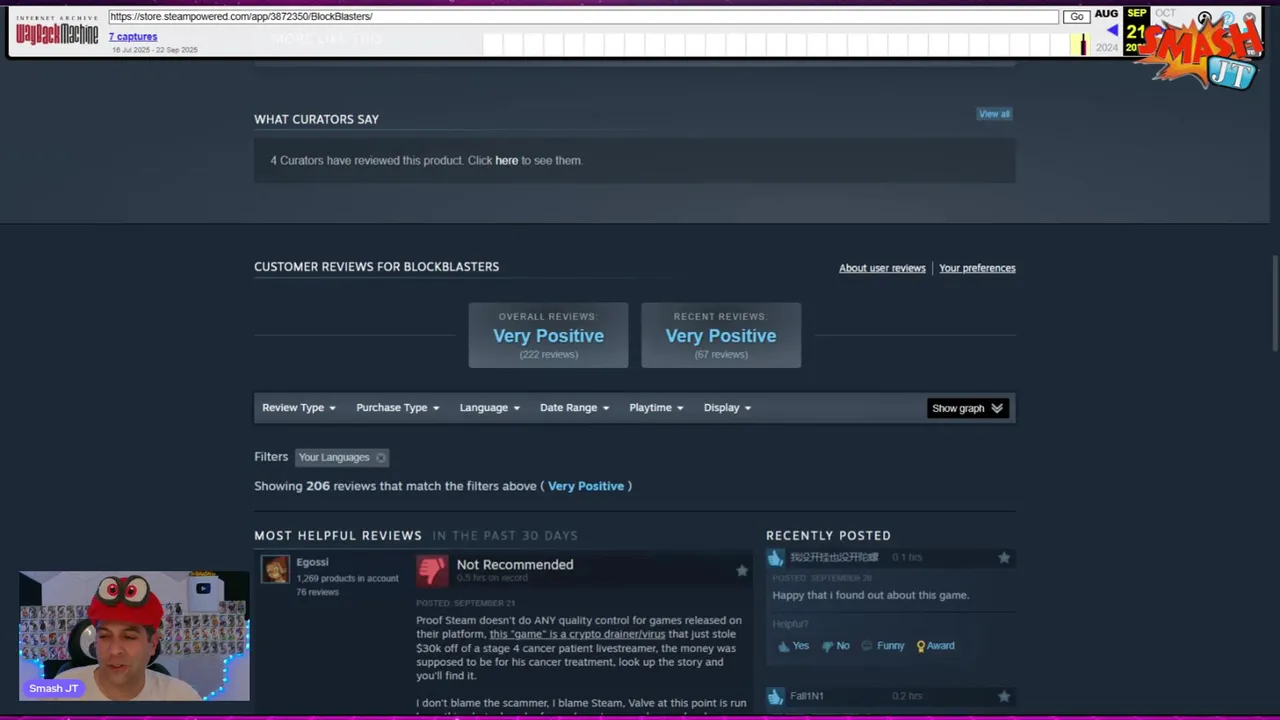Open the Egossi username link
This screenshot has height=720, width=1280.
(312, 562)
